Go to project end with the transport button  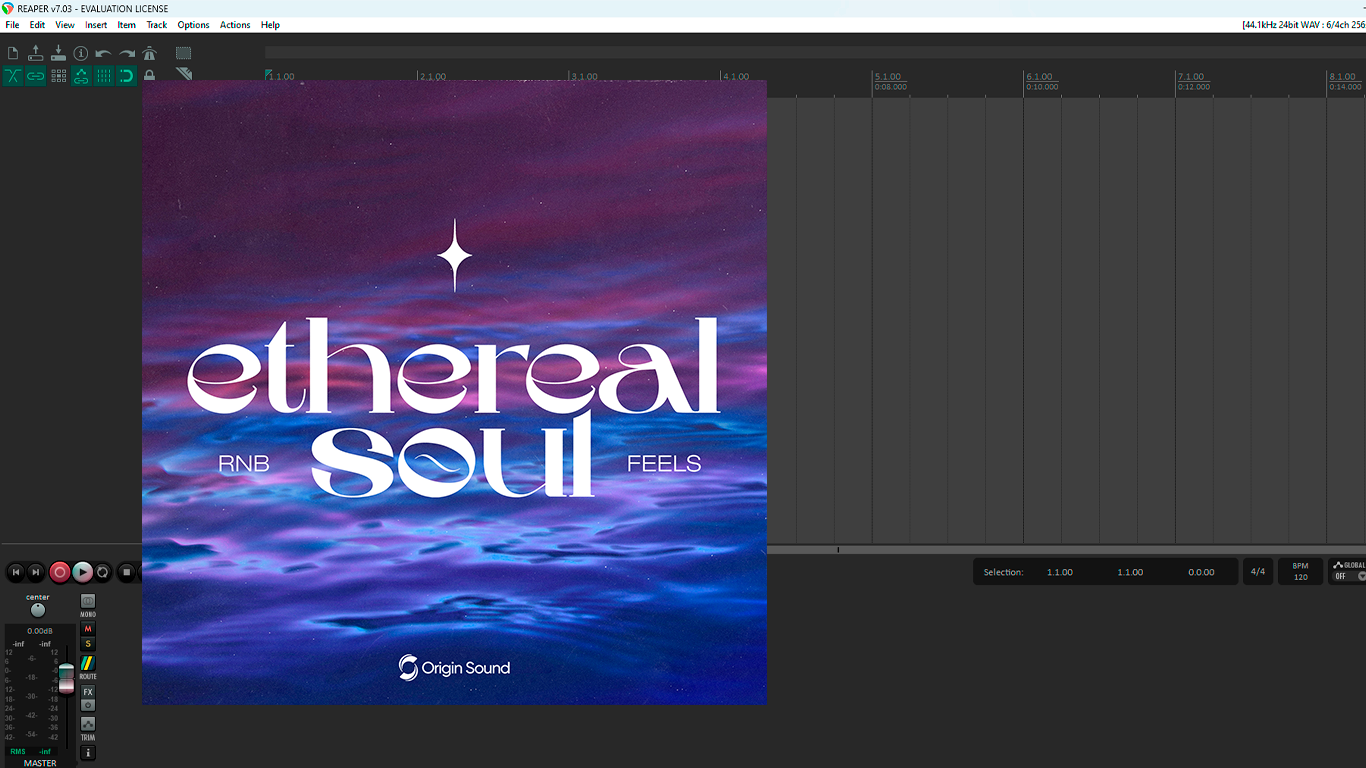click(x=36, y=572)
